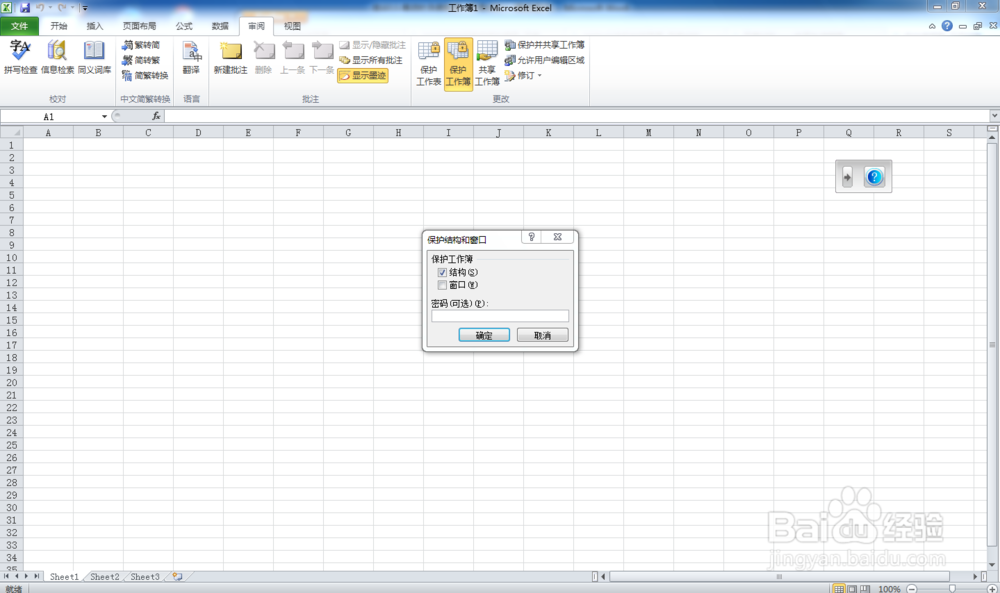Go to next comment (下一条)

[x=321, y=57]
